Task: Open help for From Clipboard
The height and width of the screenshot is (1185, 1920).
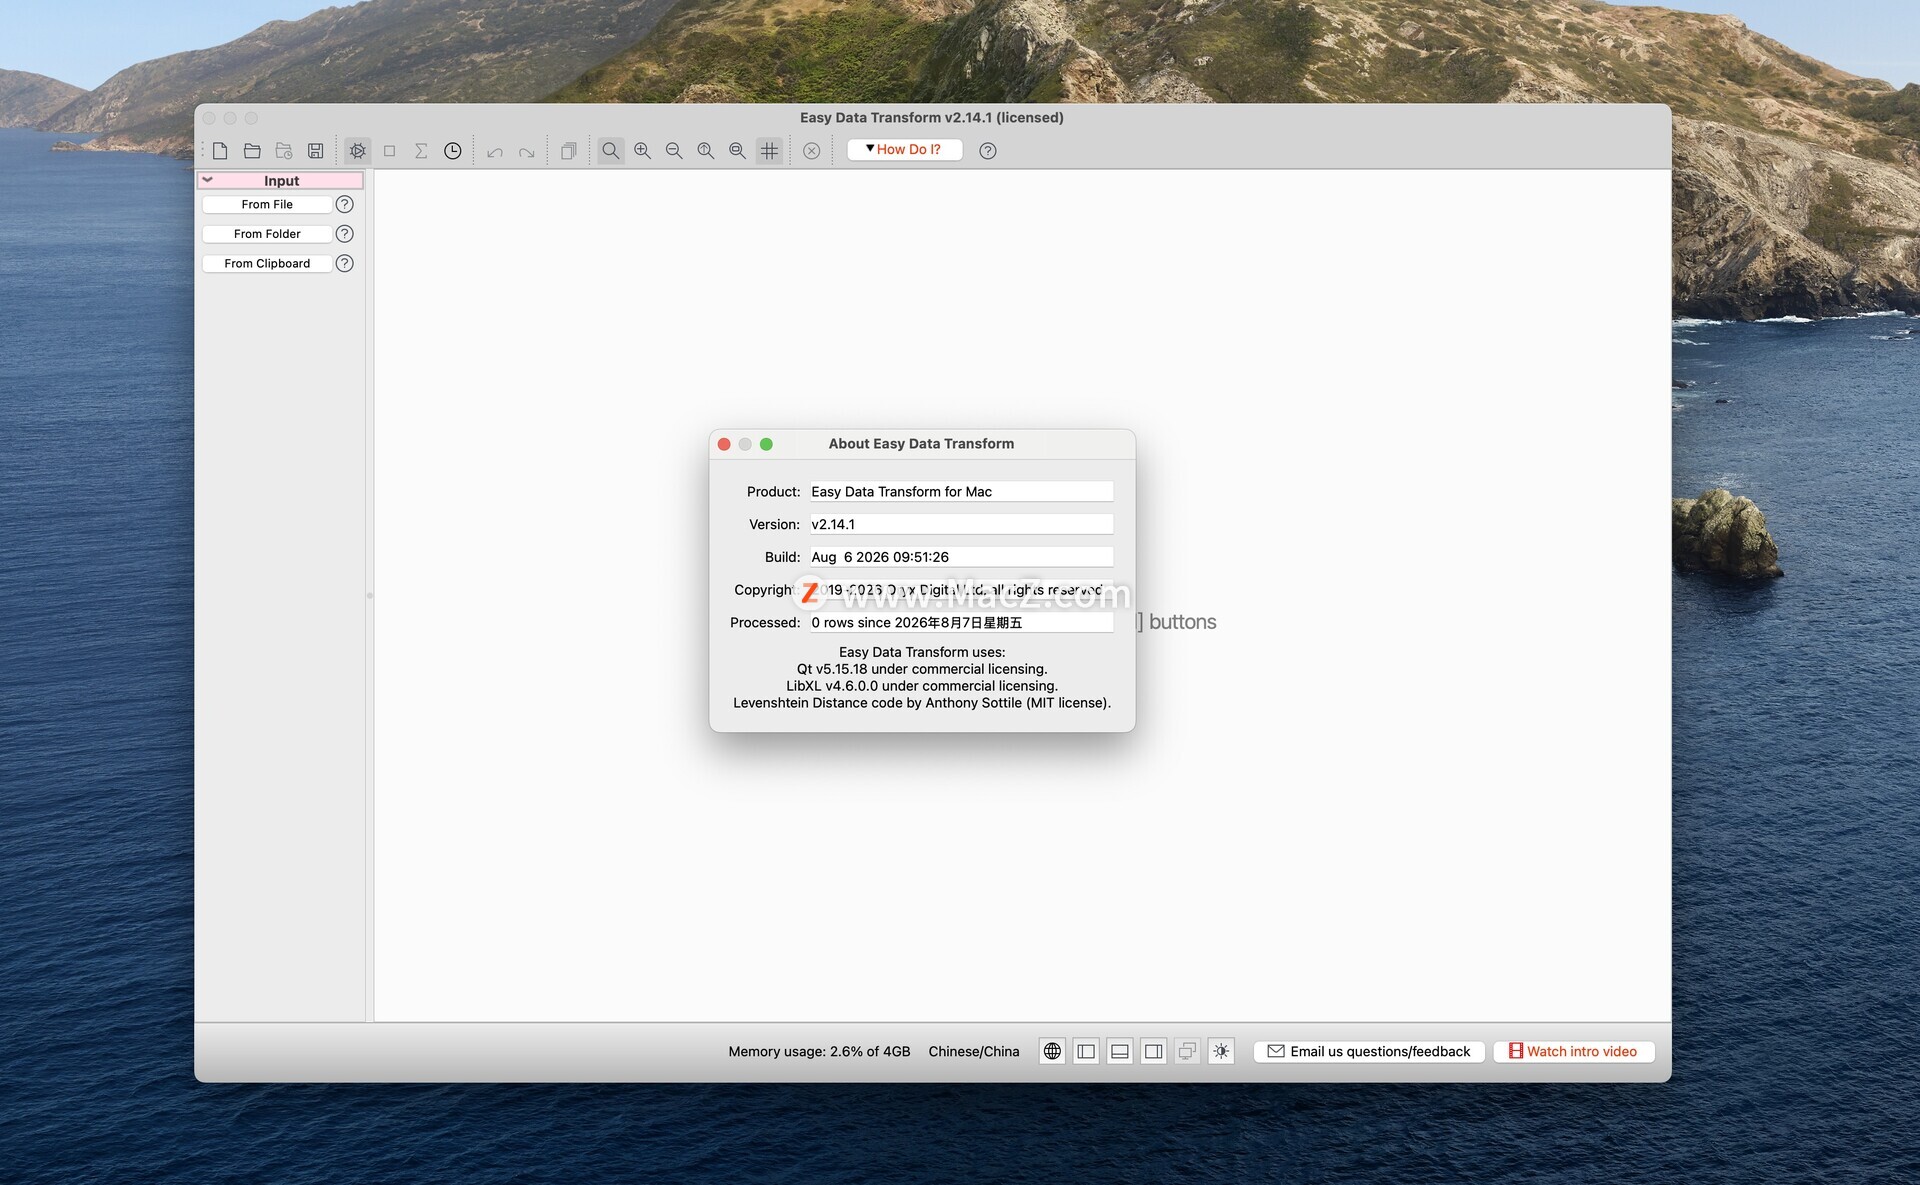Action: point(345,264)
